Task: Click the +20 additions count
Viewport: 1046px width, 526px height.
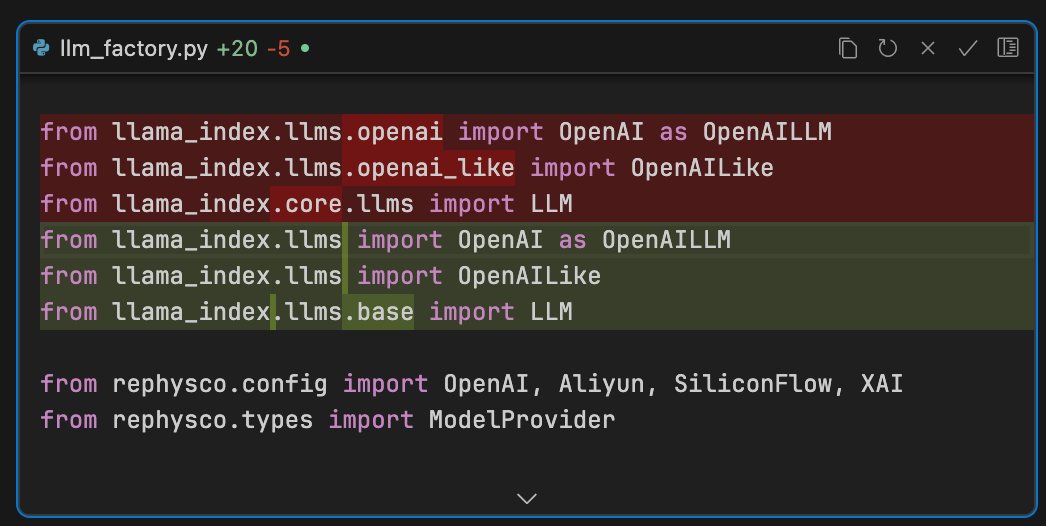Action: [237, 49]
